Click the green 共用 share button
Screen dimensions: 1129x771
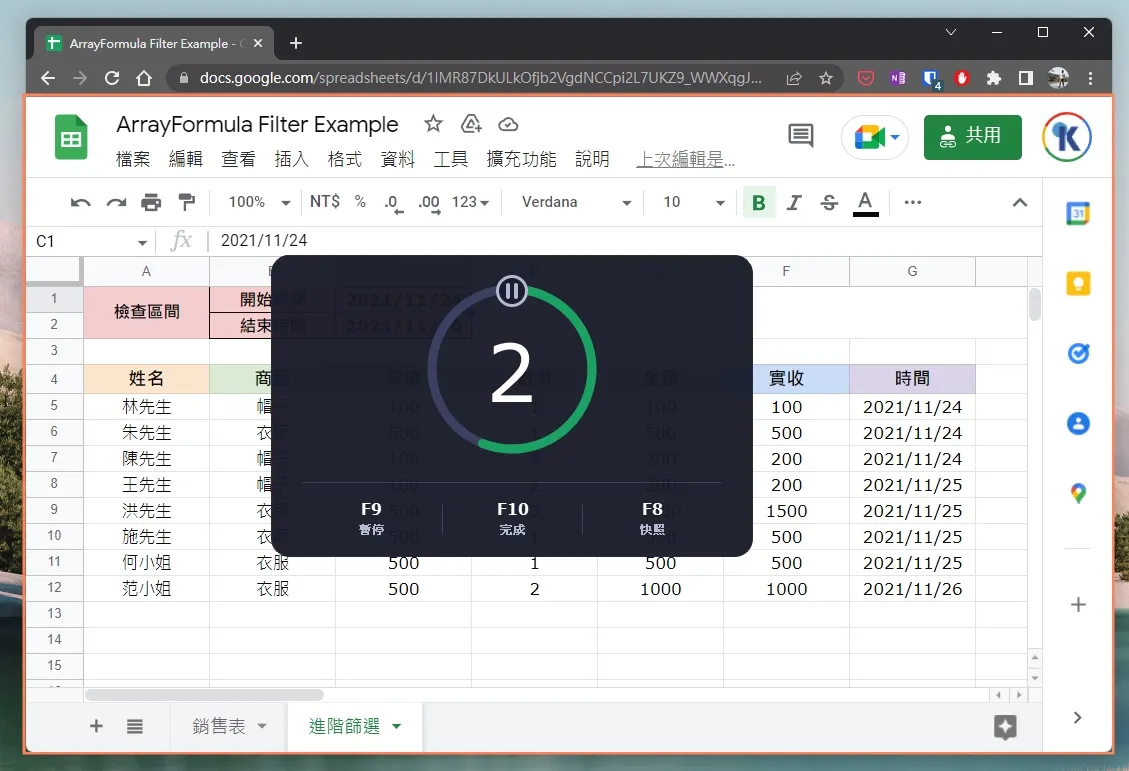[x=973, y=137]
